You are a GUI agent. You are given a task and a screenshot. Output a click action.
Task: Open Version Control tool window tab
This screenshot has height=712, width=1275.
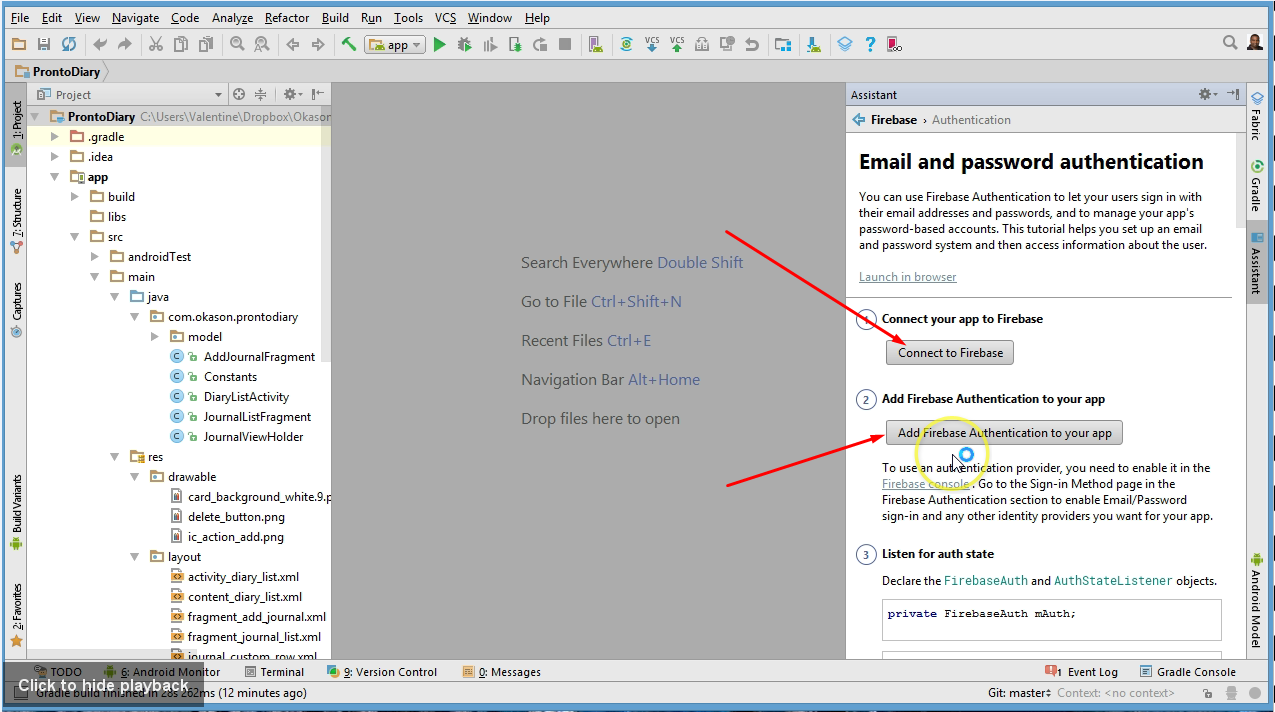point(382,672)
